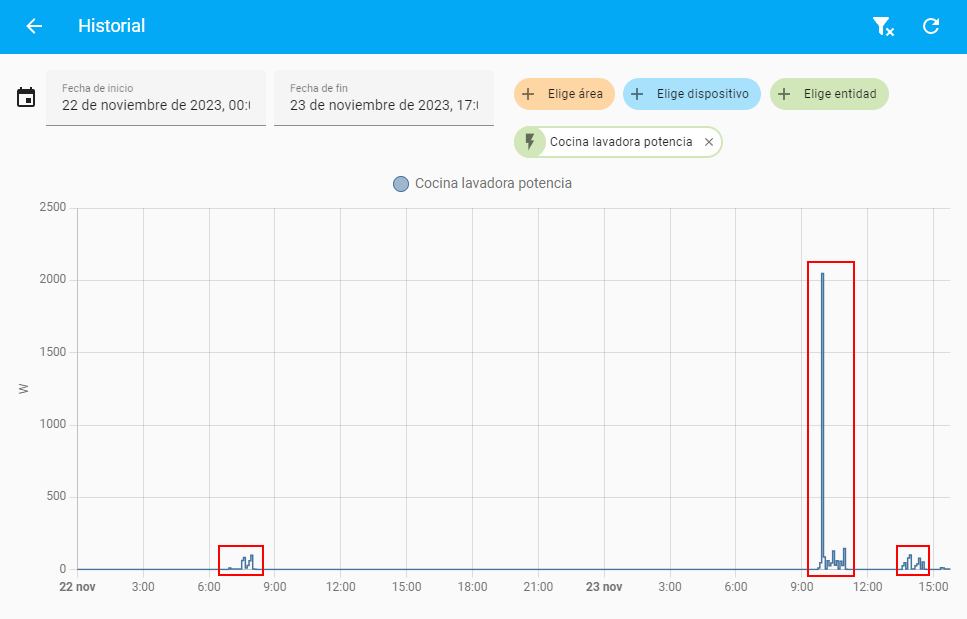Viewport: 967px width, 619px height.
Task: Toggle Cocina lavadora potencia legend series
Action: click(x=493, y=184)
